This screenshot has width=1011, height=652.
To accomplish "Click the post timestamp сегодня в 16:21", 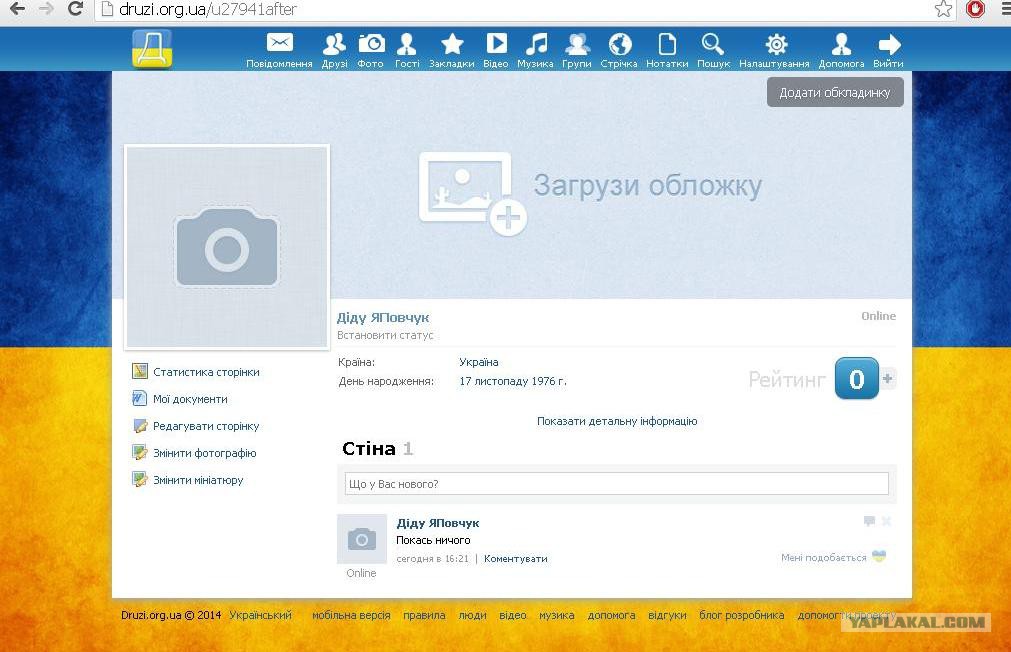I will click(432, 558).
